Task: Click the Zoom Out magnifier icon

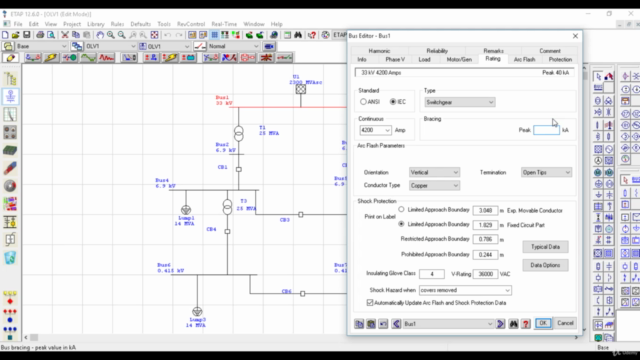Action: [122, 35]
